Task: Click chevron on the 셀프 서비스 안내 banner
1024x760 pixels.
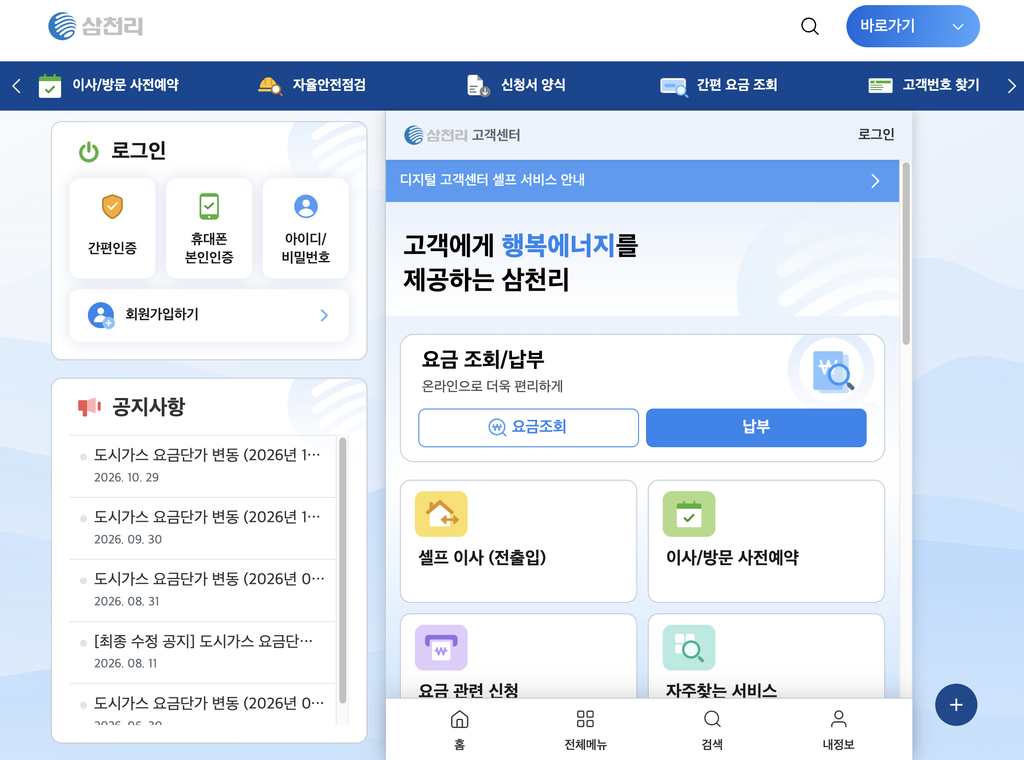Action: pyautogui.click(x=875, y=181)
